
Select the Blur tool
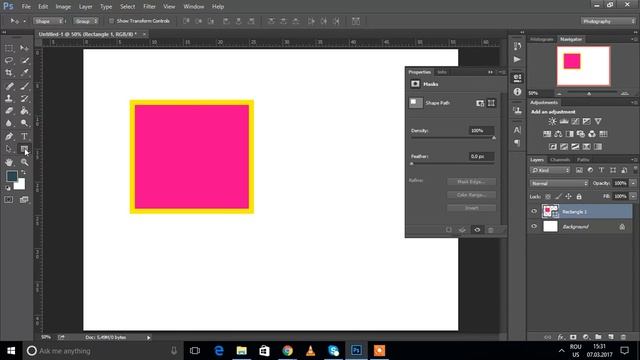[x=9, y=123]
